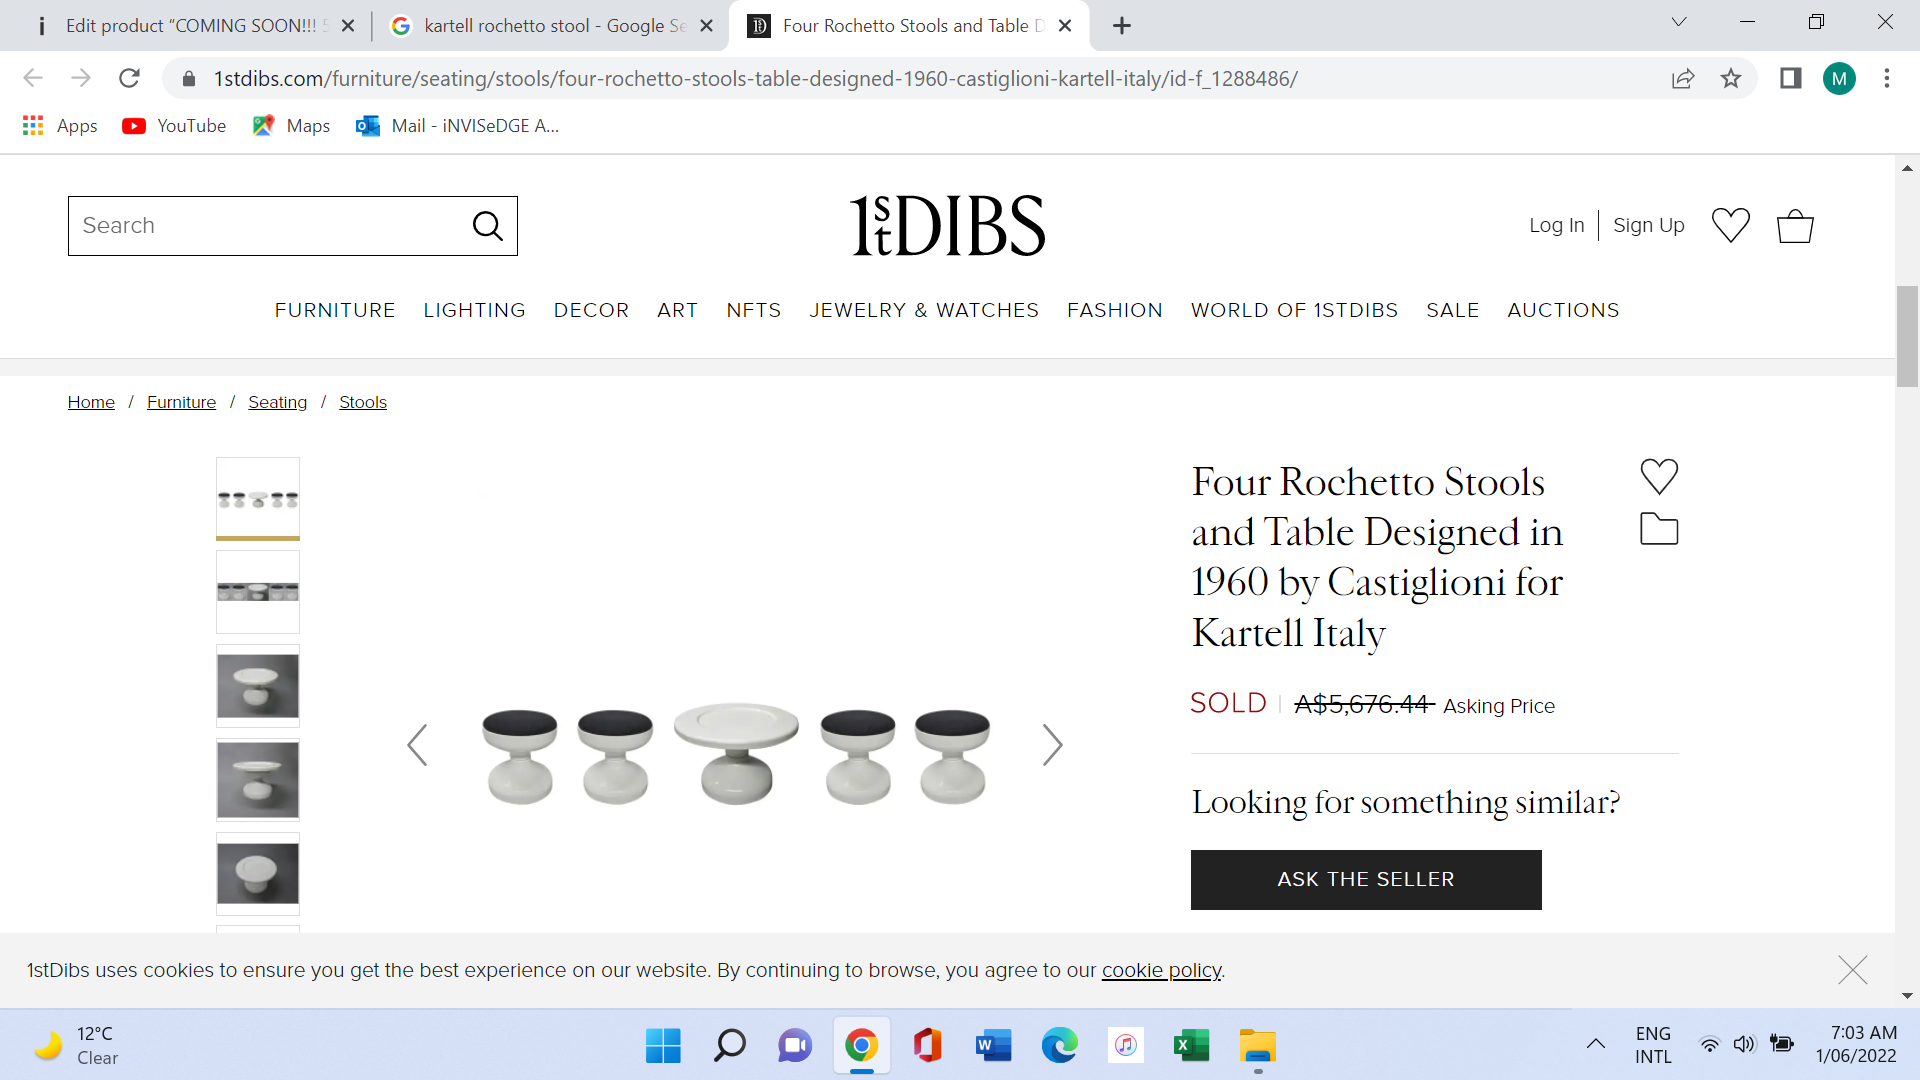
Task: Launch Excel from taskbar
Action: (1192, 1046)
